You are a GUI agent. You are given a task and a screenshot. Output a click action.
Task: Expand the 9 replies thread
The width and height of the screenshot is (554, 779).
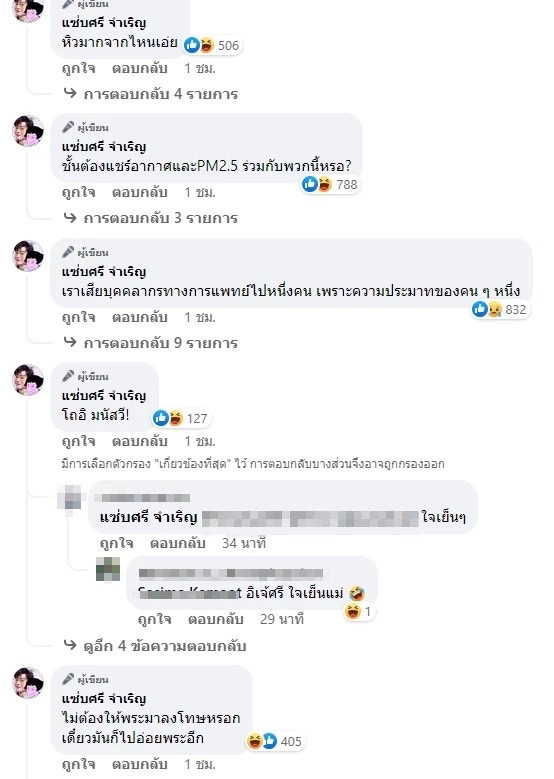[x=152, y=343]
